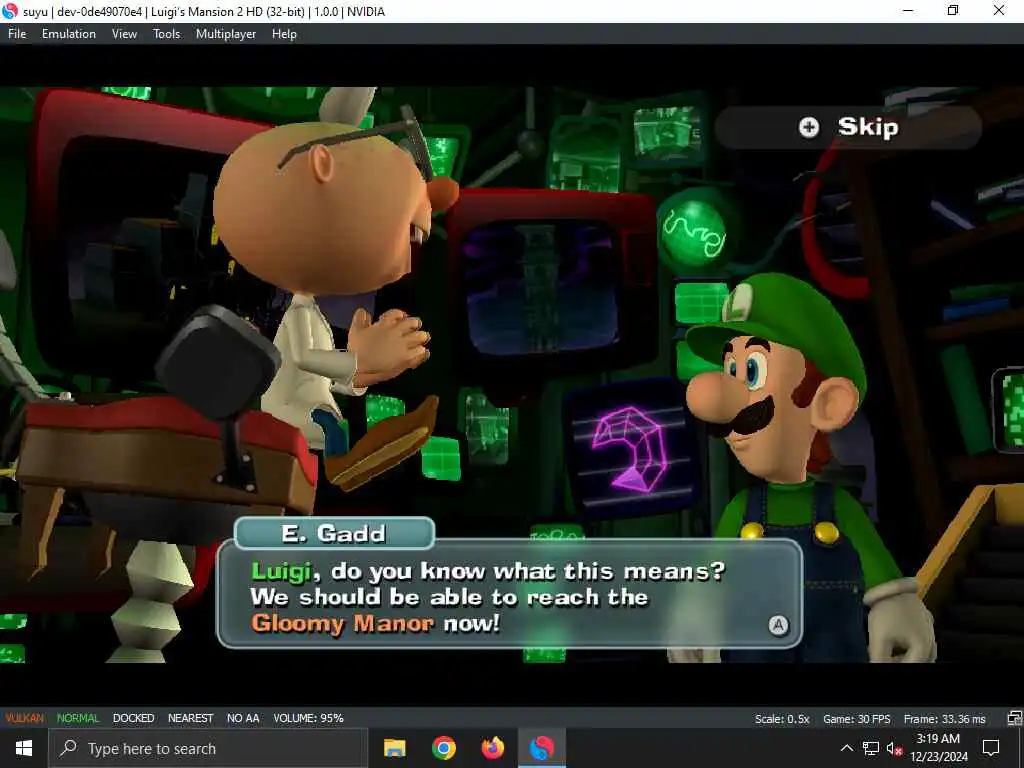Click the network status tray icon
1024x768 pixels.
(x=871, y=748)
